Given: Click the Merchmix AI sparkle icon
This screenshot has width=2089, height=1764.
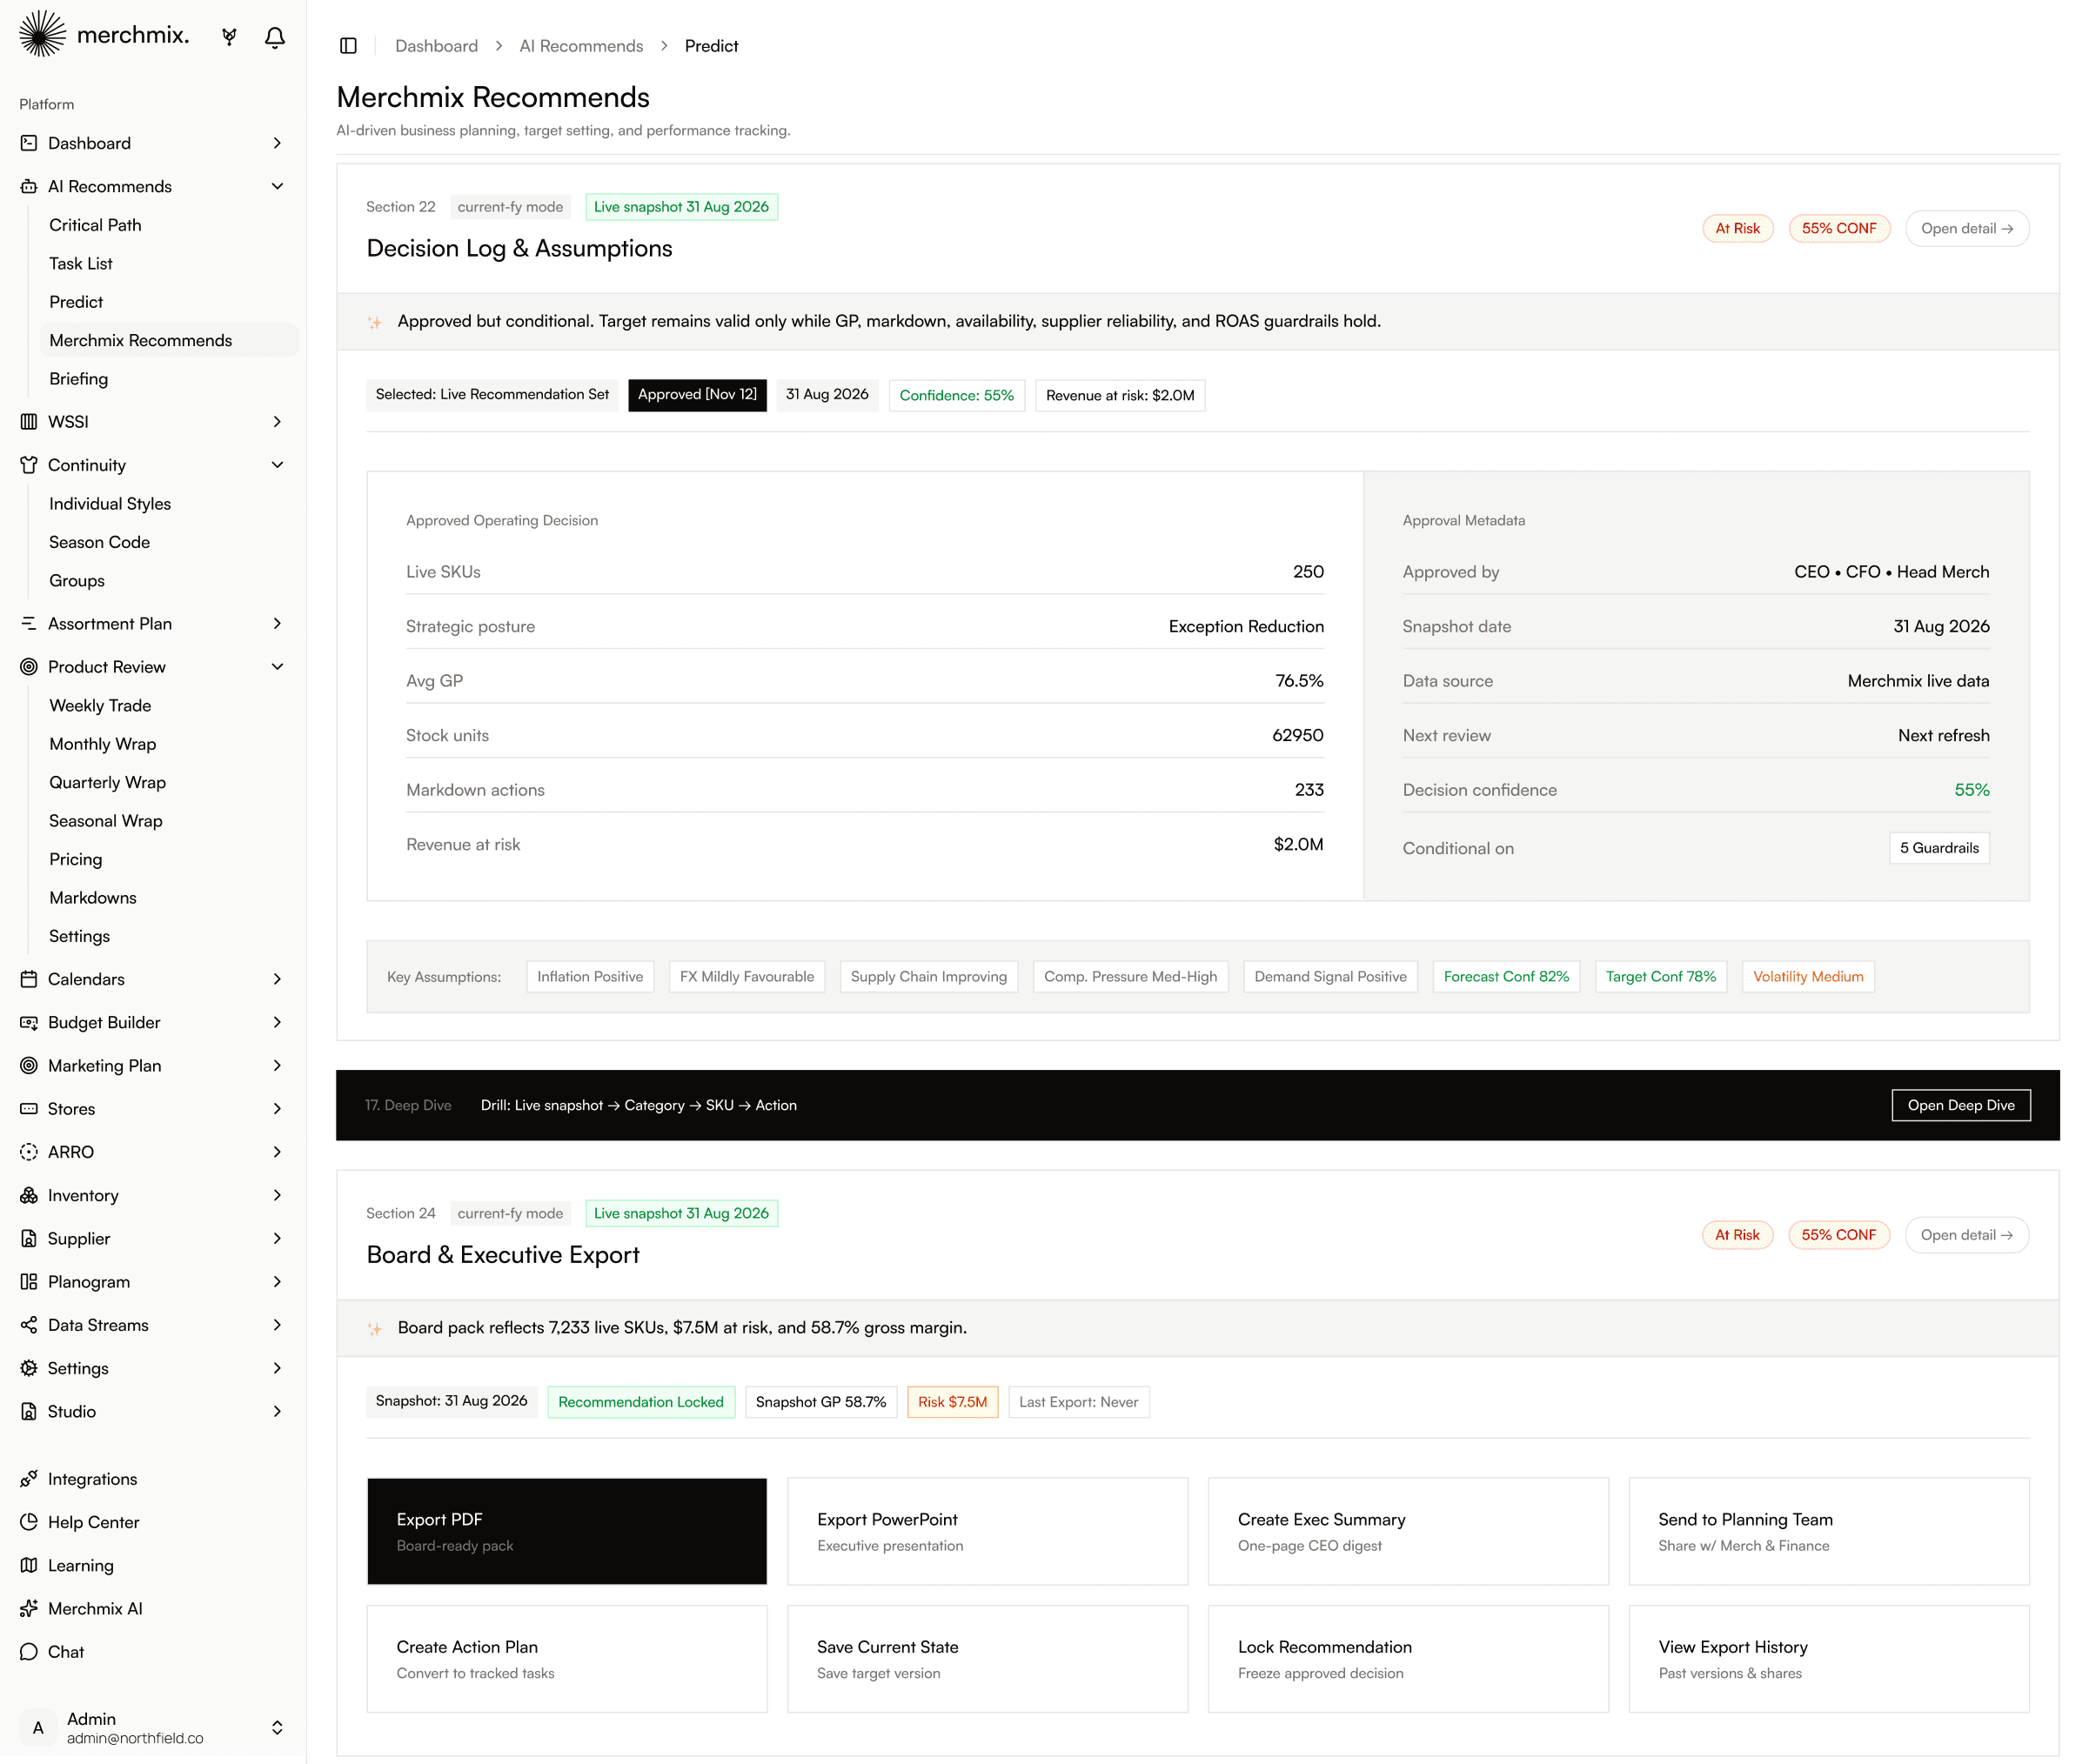Looking at the screenshot, I should tap(29, 1609).
